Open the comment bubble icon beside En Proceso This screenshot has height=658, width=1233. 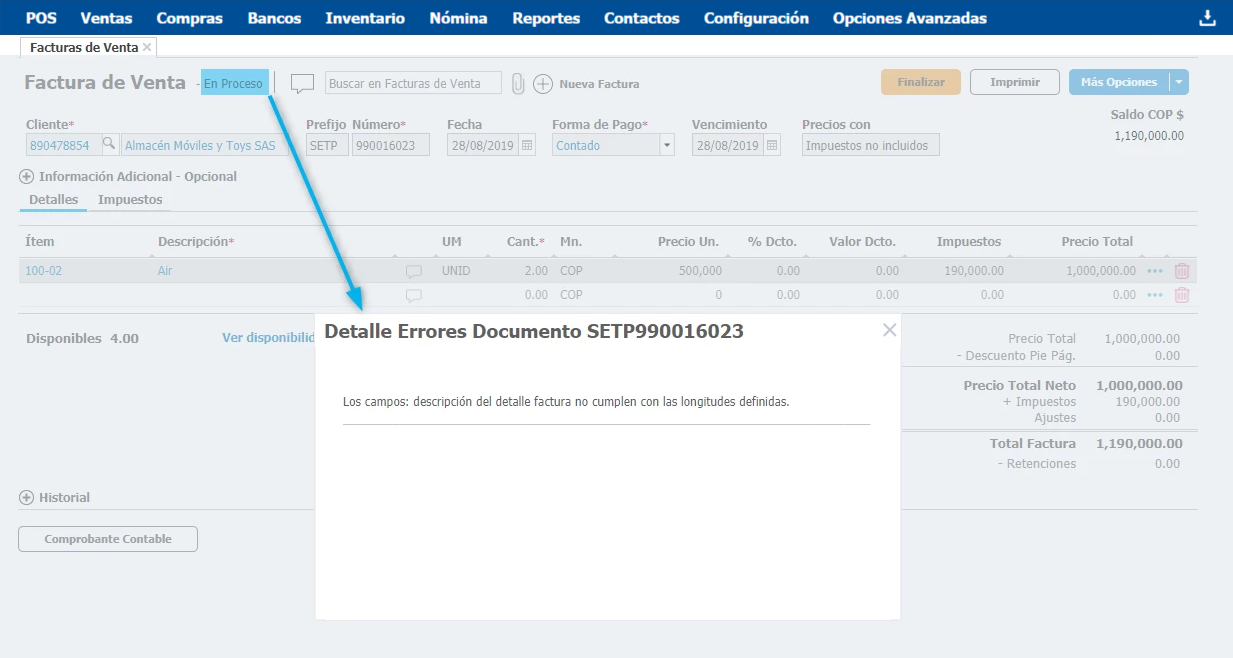302,84
